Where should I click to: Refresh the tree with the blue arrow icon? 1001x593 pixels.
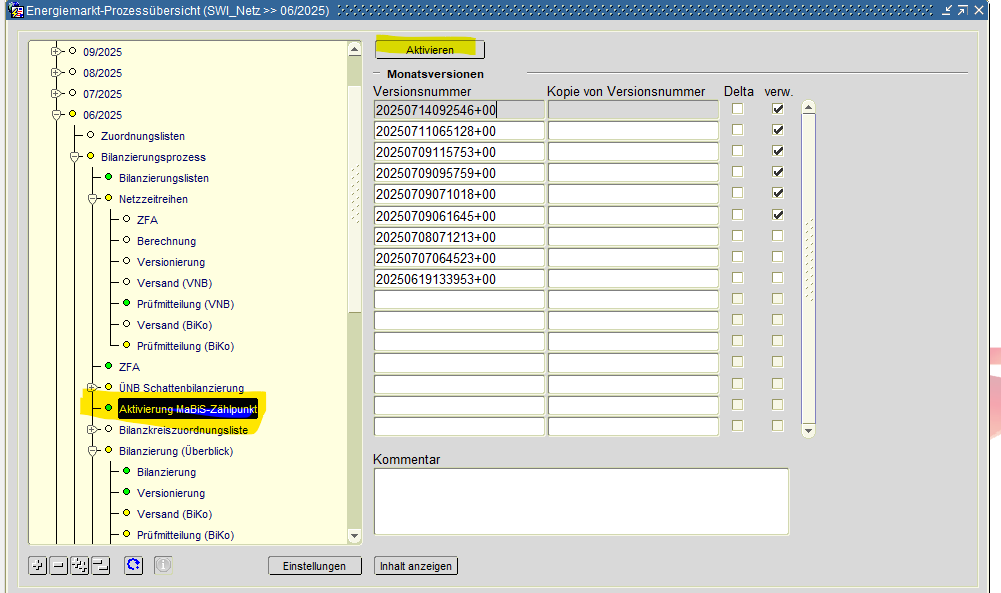pos(133,566)
